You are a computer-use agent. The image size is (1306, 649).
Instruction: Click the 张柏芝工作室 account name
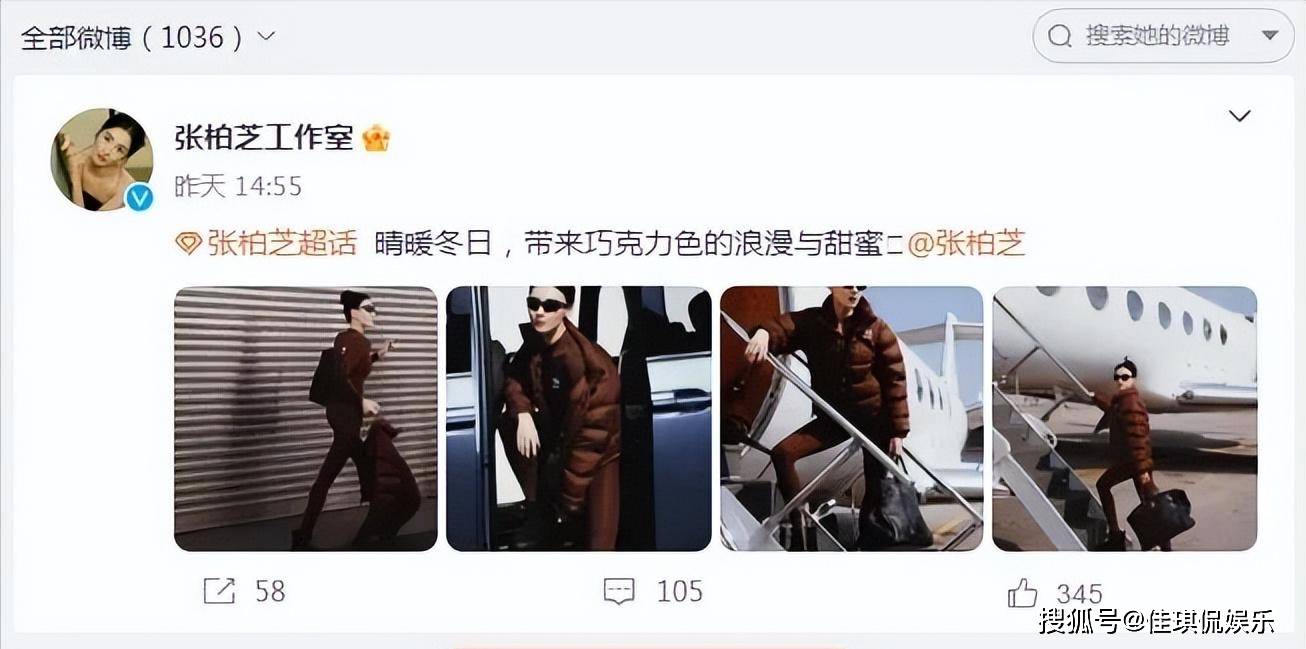(x=264, y=138)
